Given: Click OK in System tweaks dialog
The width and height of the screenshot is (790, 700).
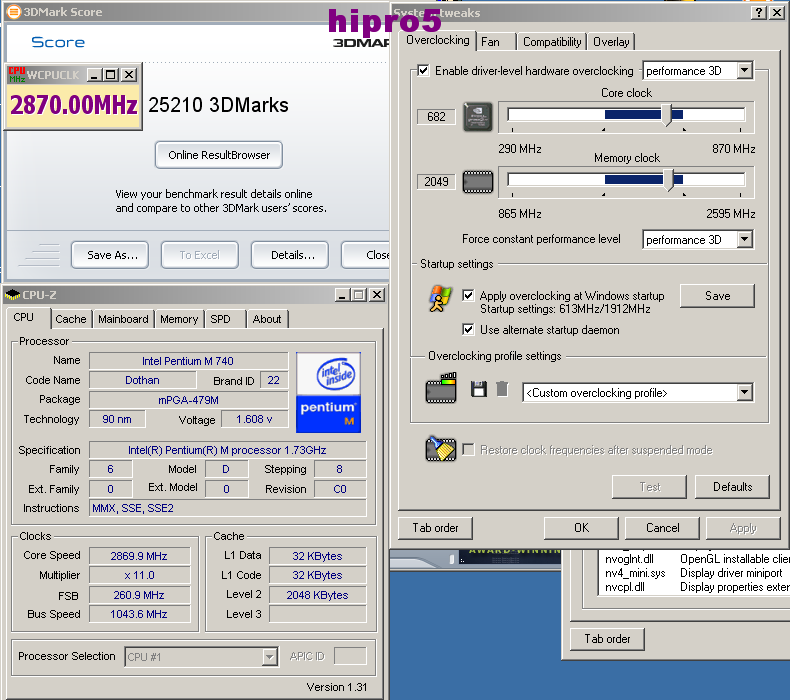Looking at the screenshot, I should coord(581,528).
